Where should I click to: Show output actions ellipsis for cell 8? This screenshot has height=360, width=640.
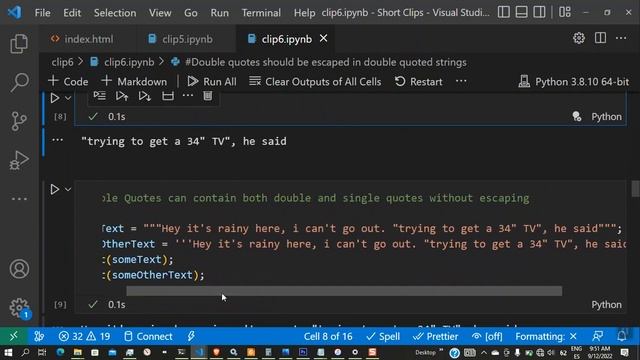tap(58, 140)
